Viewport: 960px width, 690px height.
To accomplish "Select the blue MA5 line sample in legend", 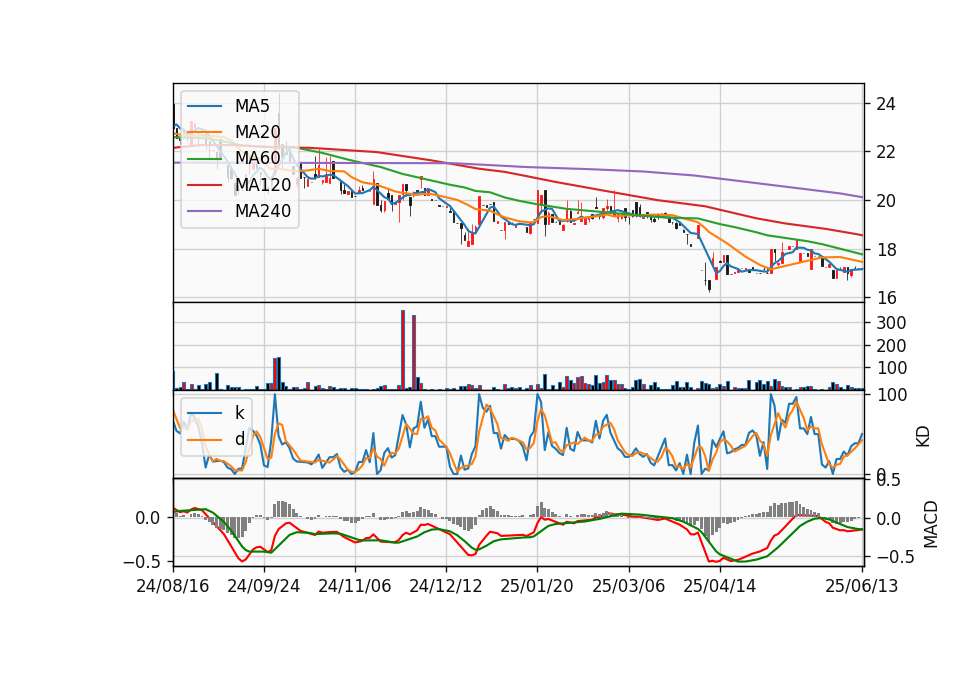I will (204, 106).
